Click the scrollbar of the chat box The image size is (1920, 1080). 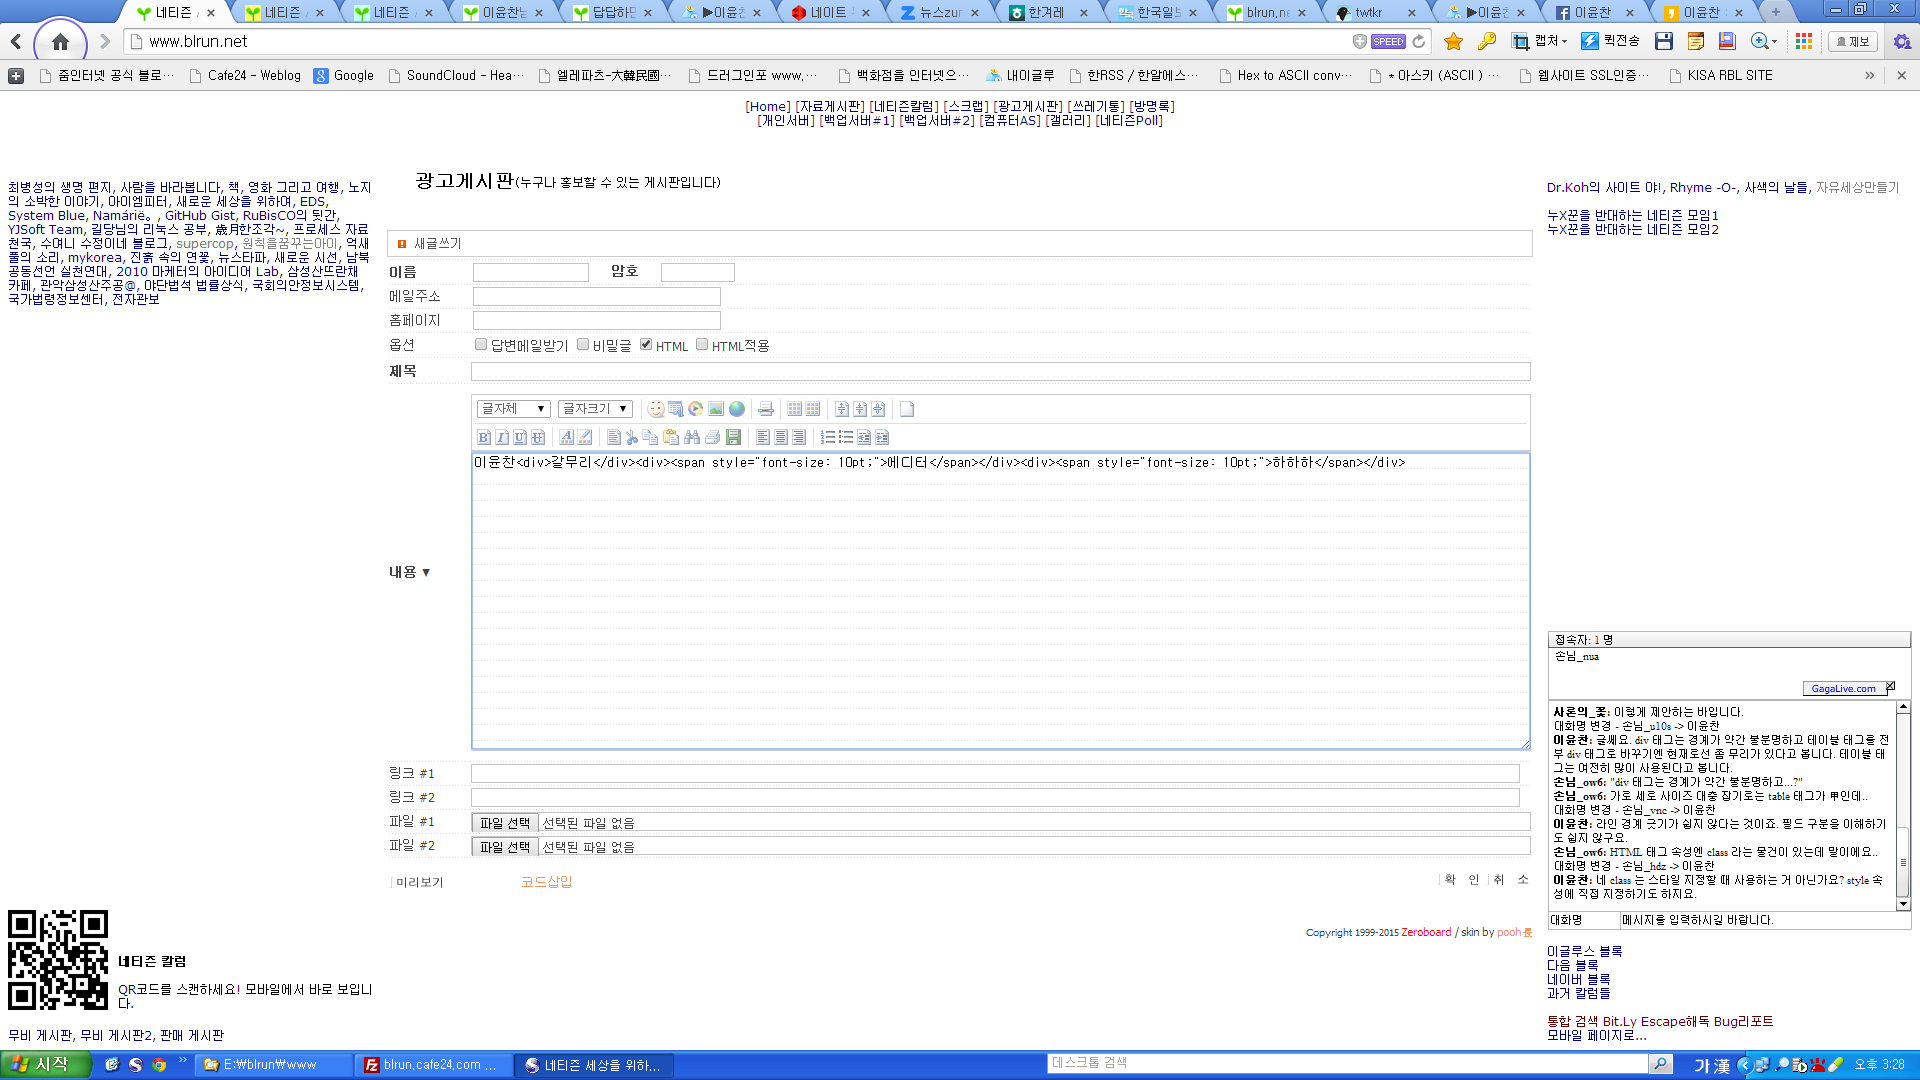pos(1903,806)
